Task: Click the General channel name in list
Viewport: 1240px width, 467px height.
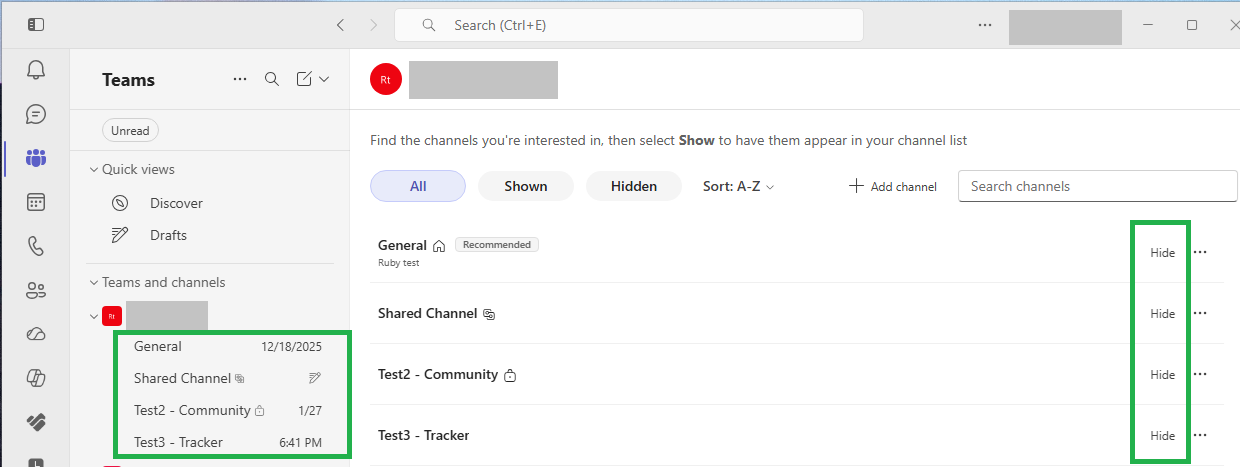Action: click(402, 245)
